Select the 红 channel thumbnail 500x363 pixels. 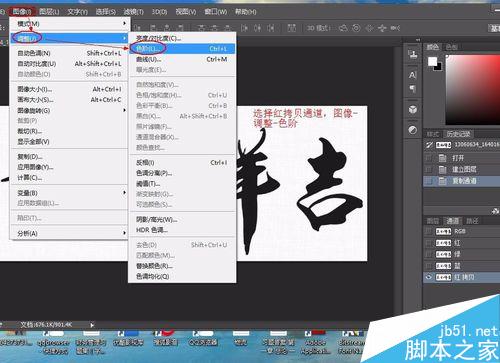pos(443,243)
